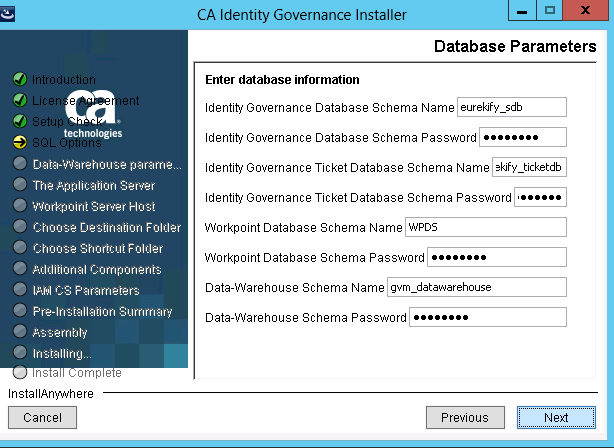Click the bullet beside Choose Destination Folder
Screen dimensions: 614x448
coord(20,226)
